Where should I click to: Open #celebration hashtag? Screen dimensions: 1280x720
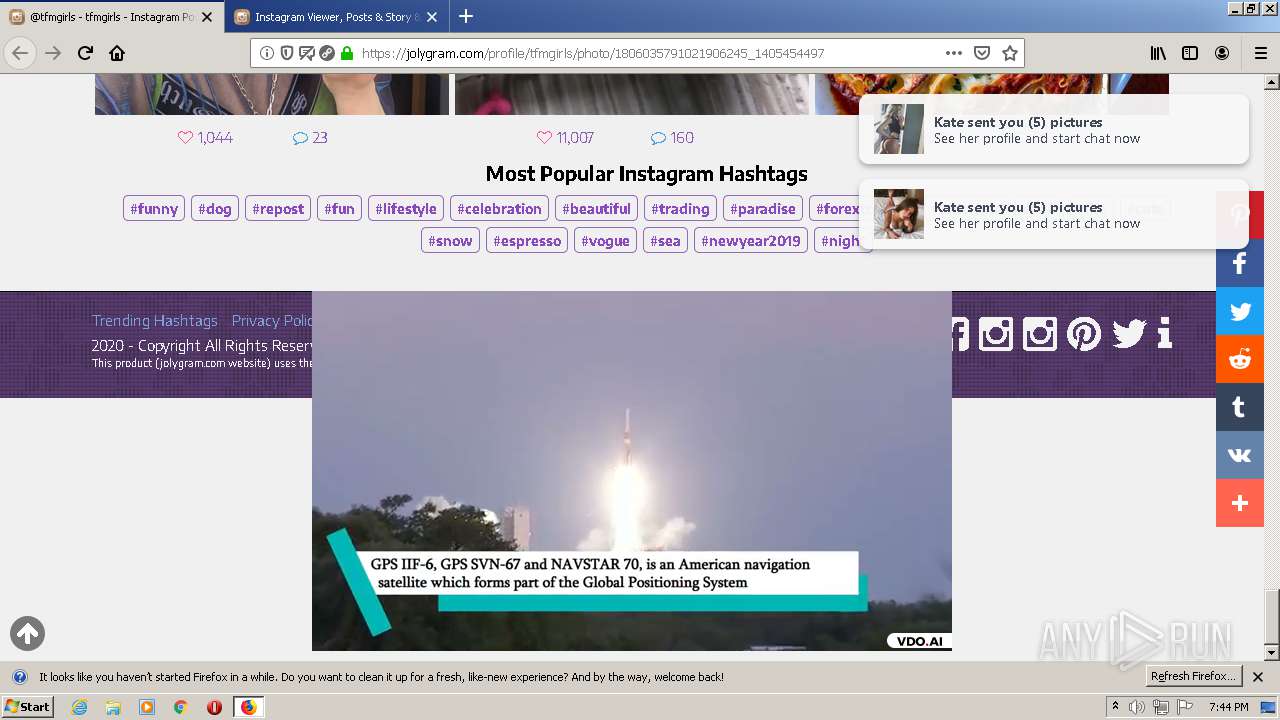499,209
